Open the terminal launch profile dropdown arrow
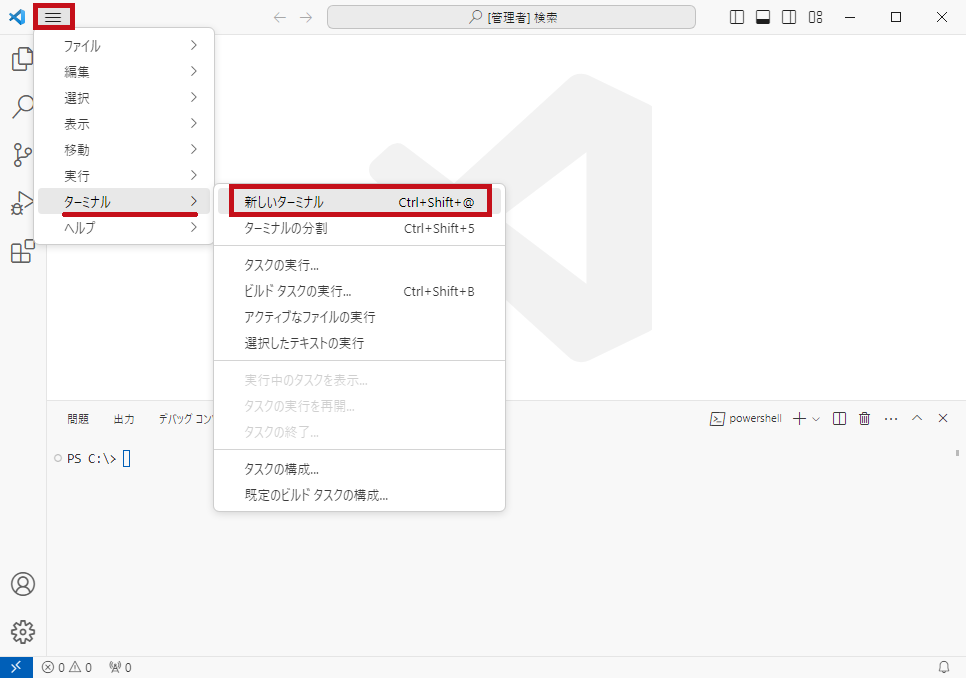 [x=816, y=419]
